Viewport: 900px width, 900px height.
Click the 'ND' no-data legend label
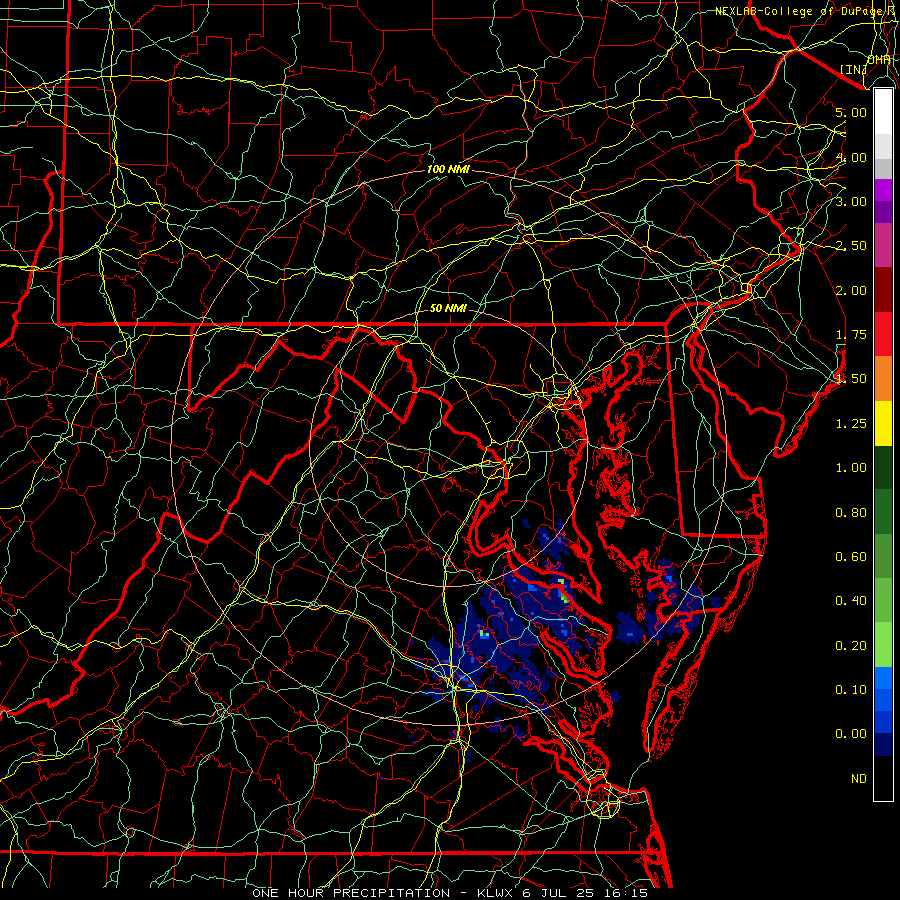pos(859,779)
